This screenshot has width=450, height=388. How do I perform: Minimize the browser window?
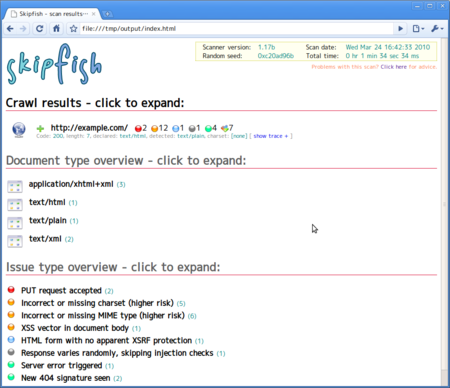click(x=417, y=6)
